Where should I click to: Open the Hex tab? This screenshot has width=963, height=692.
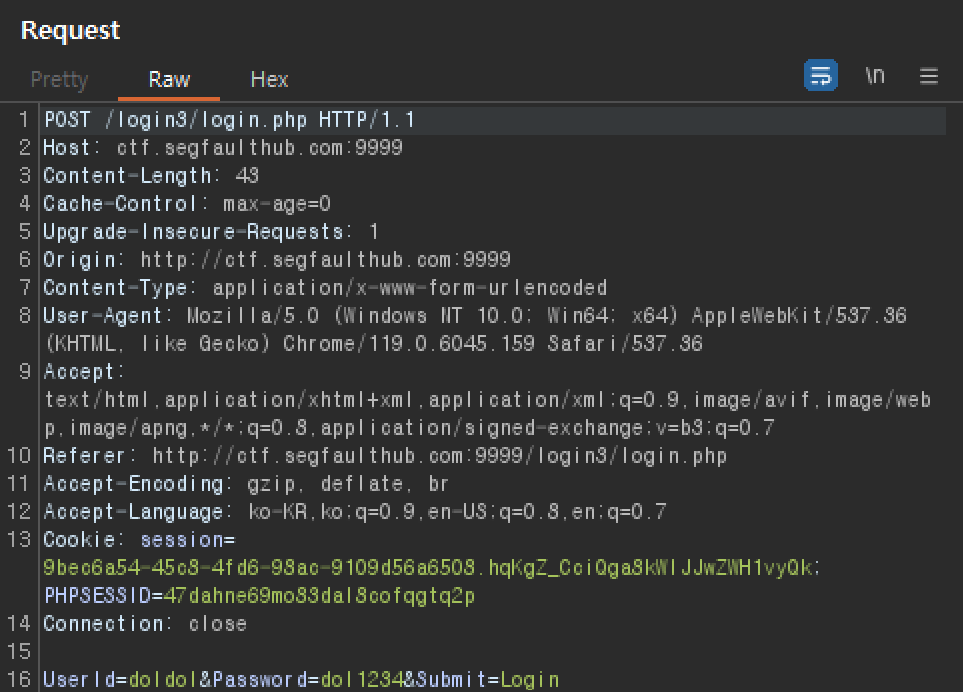(269, 79)
